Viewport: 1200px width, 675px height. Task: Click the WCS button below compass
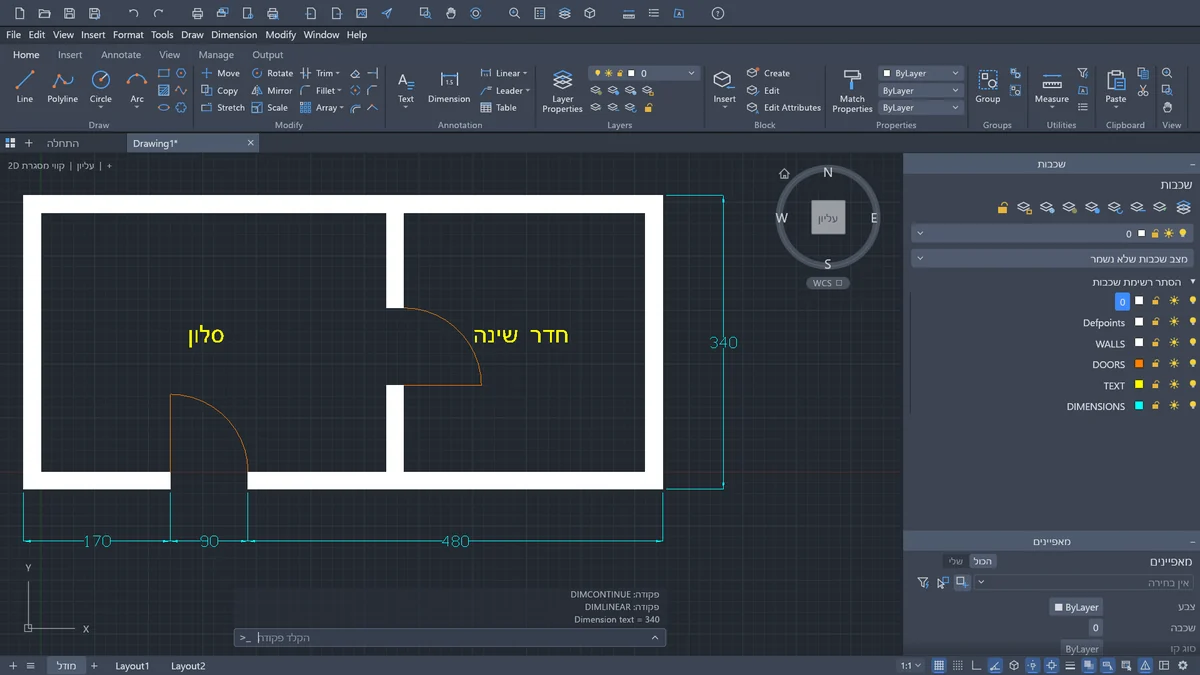pyautogui.click(x=828, y=283)
